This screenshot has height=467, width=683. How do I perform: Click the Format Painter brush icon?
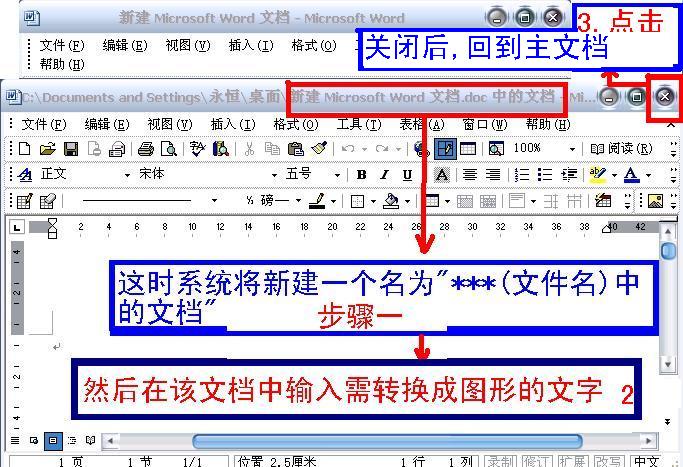click(x=319, y=149)
